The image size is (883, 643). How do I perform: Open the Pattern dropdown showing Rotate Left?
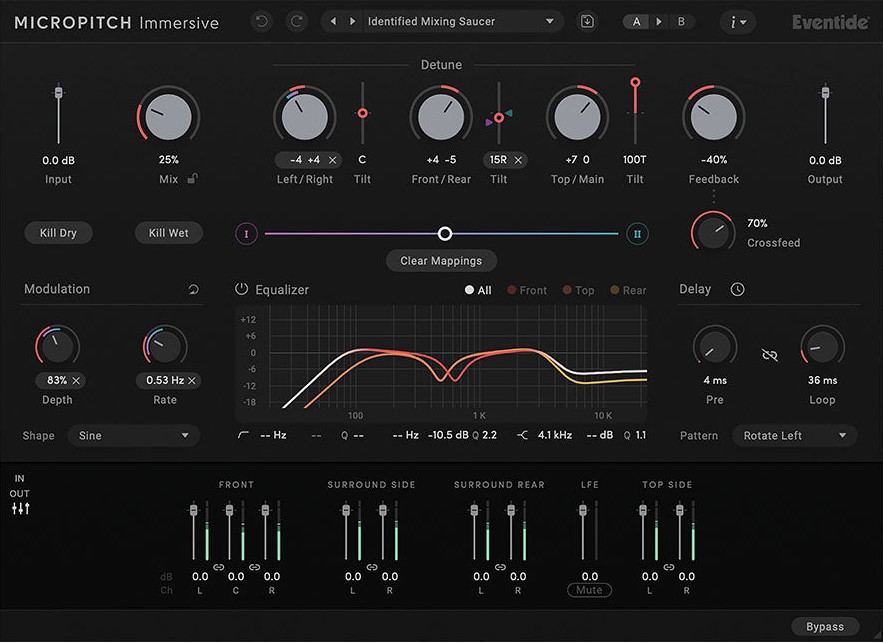(795, 435)
